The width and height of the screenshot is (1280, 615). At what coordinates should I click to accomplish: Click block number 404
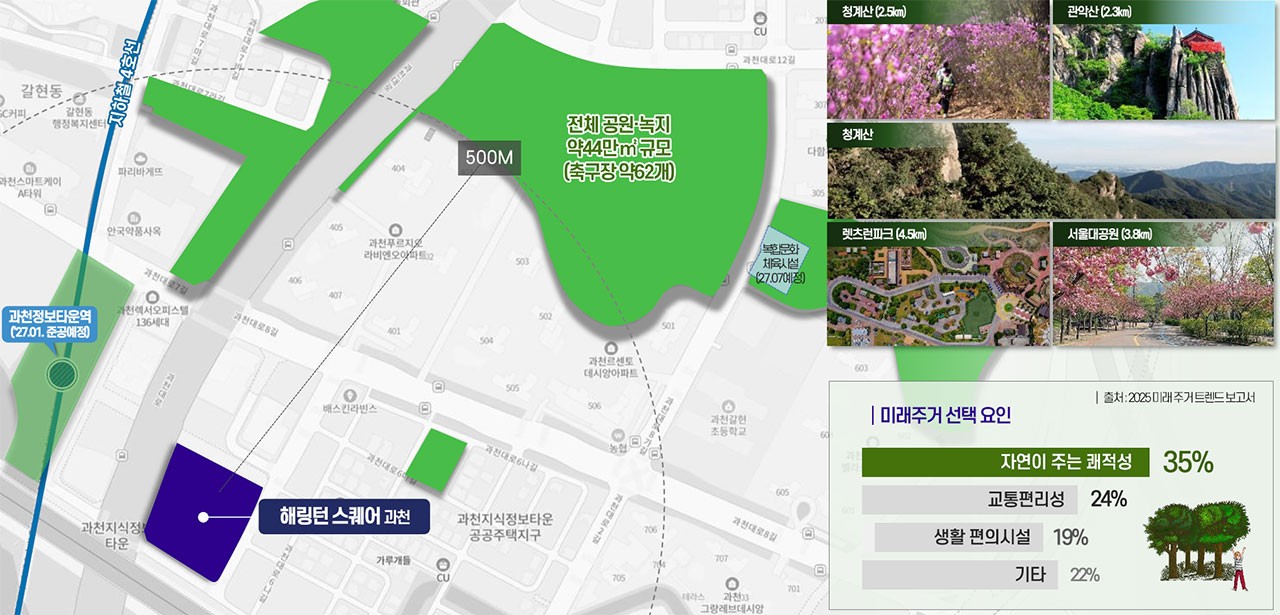(400, 168)
